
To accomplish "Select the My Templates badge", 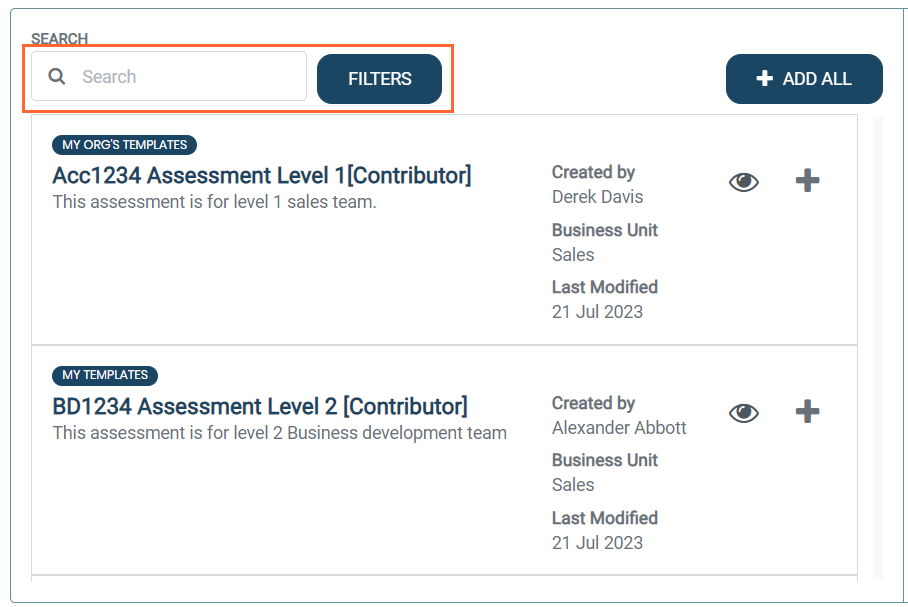I will pyautogui.click(x=105, y=375).
